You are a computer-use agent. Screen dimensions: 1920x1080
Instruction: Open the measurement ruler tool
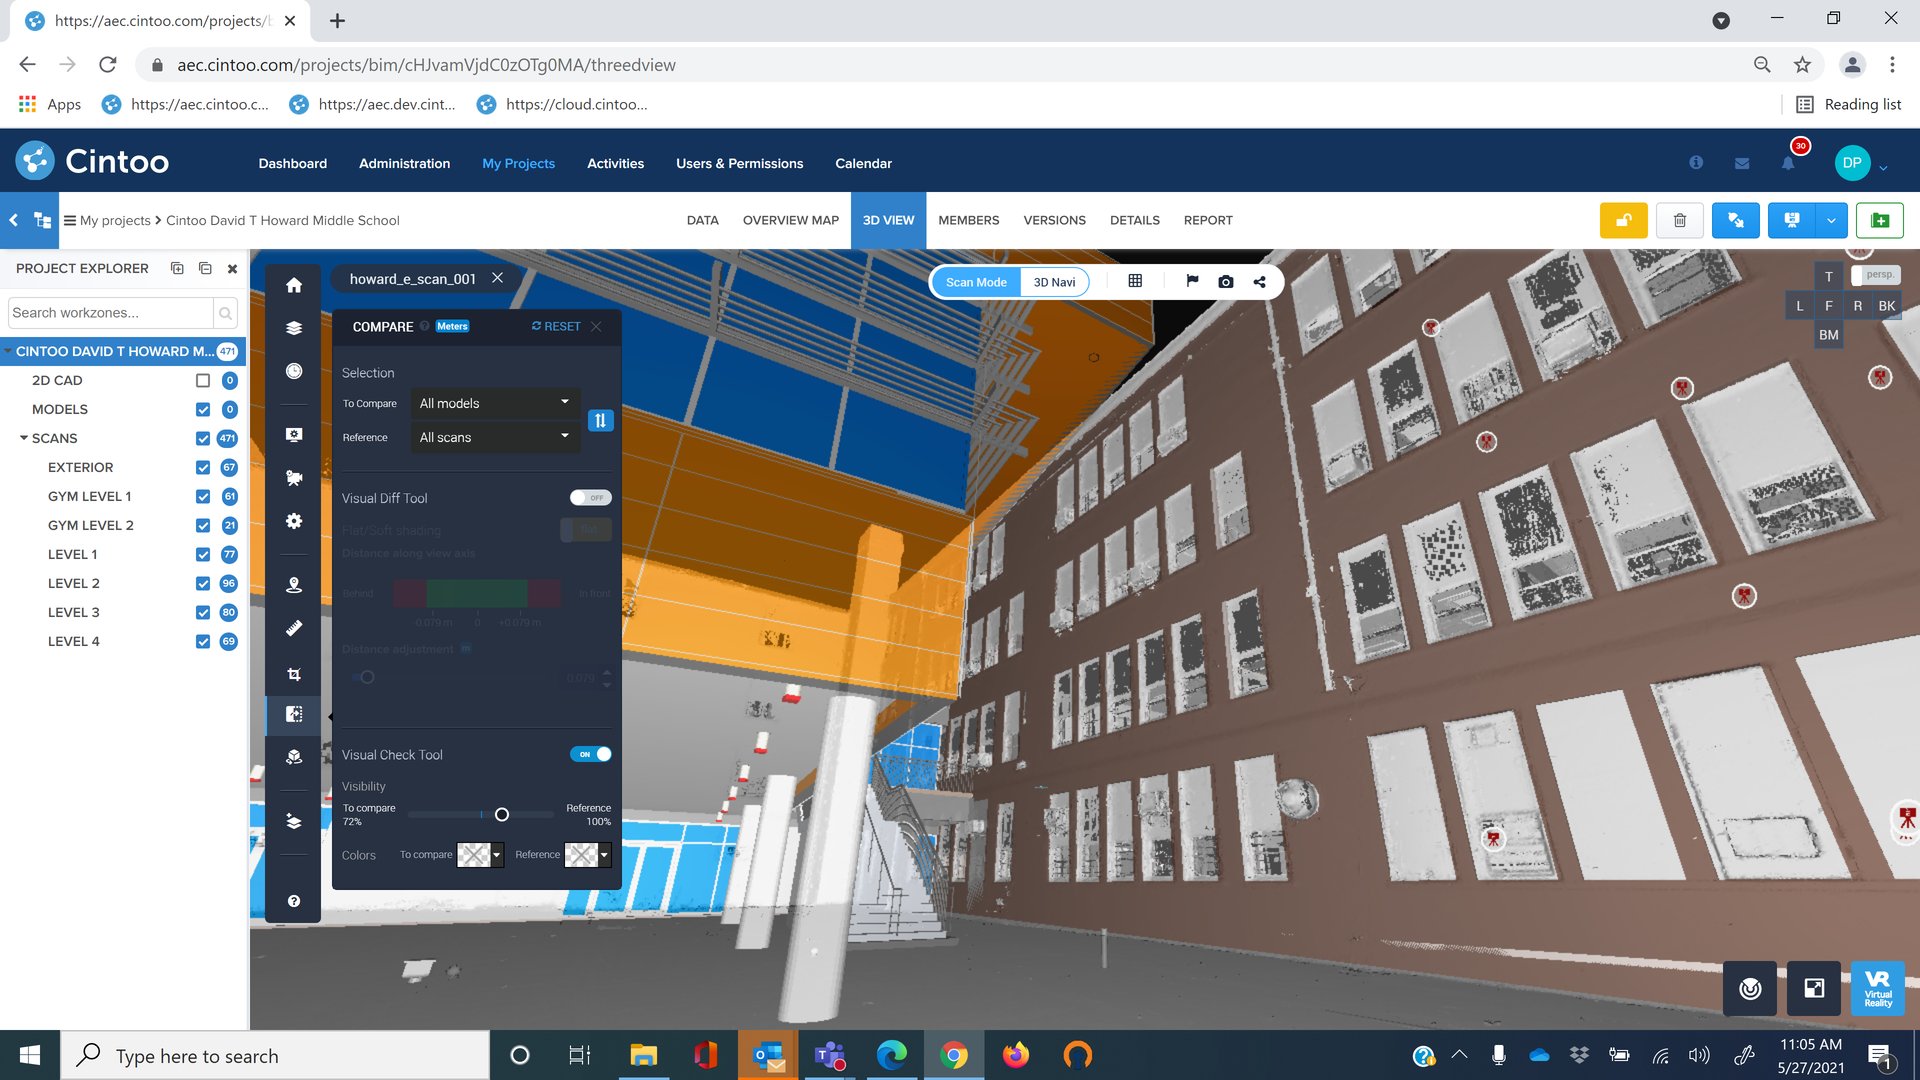tap(293, 628)
